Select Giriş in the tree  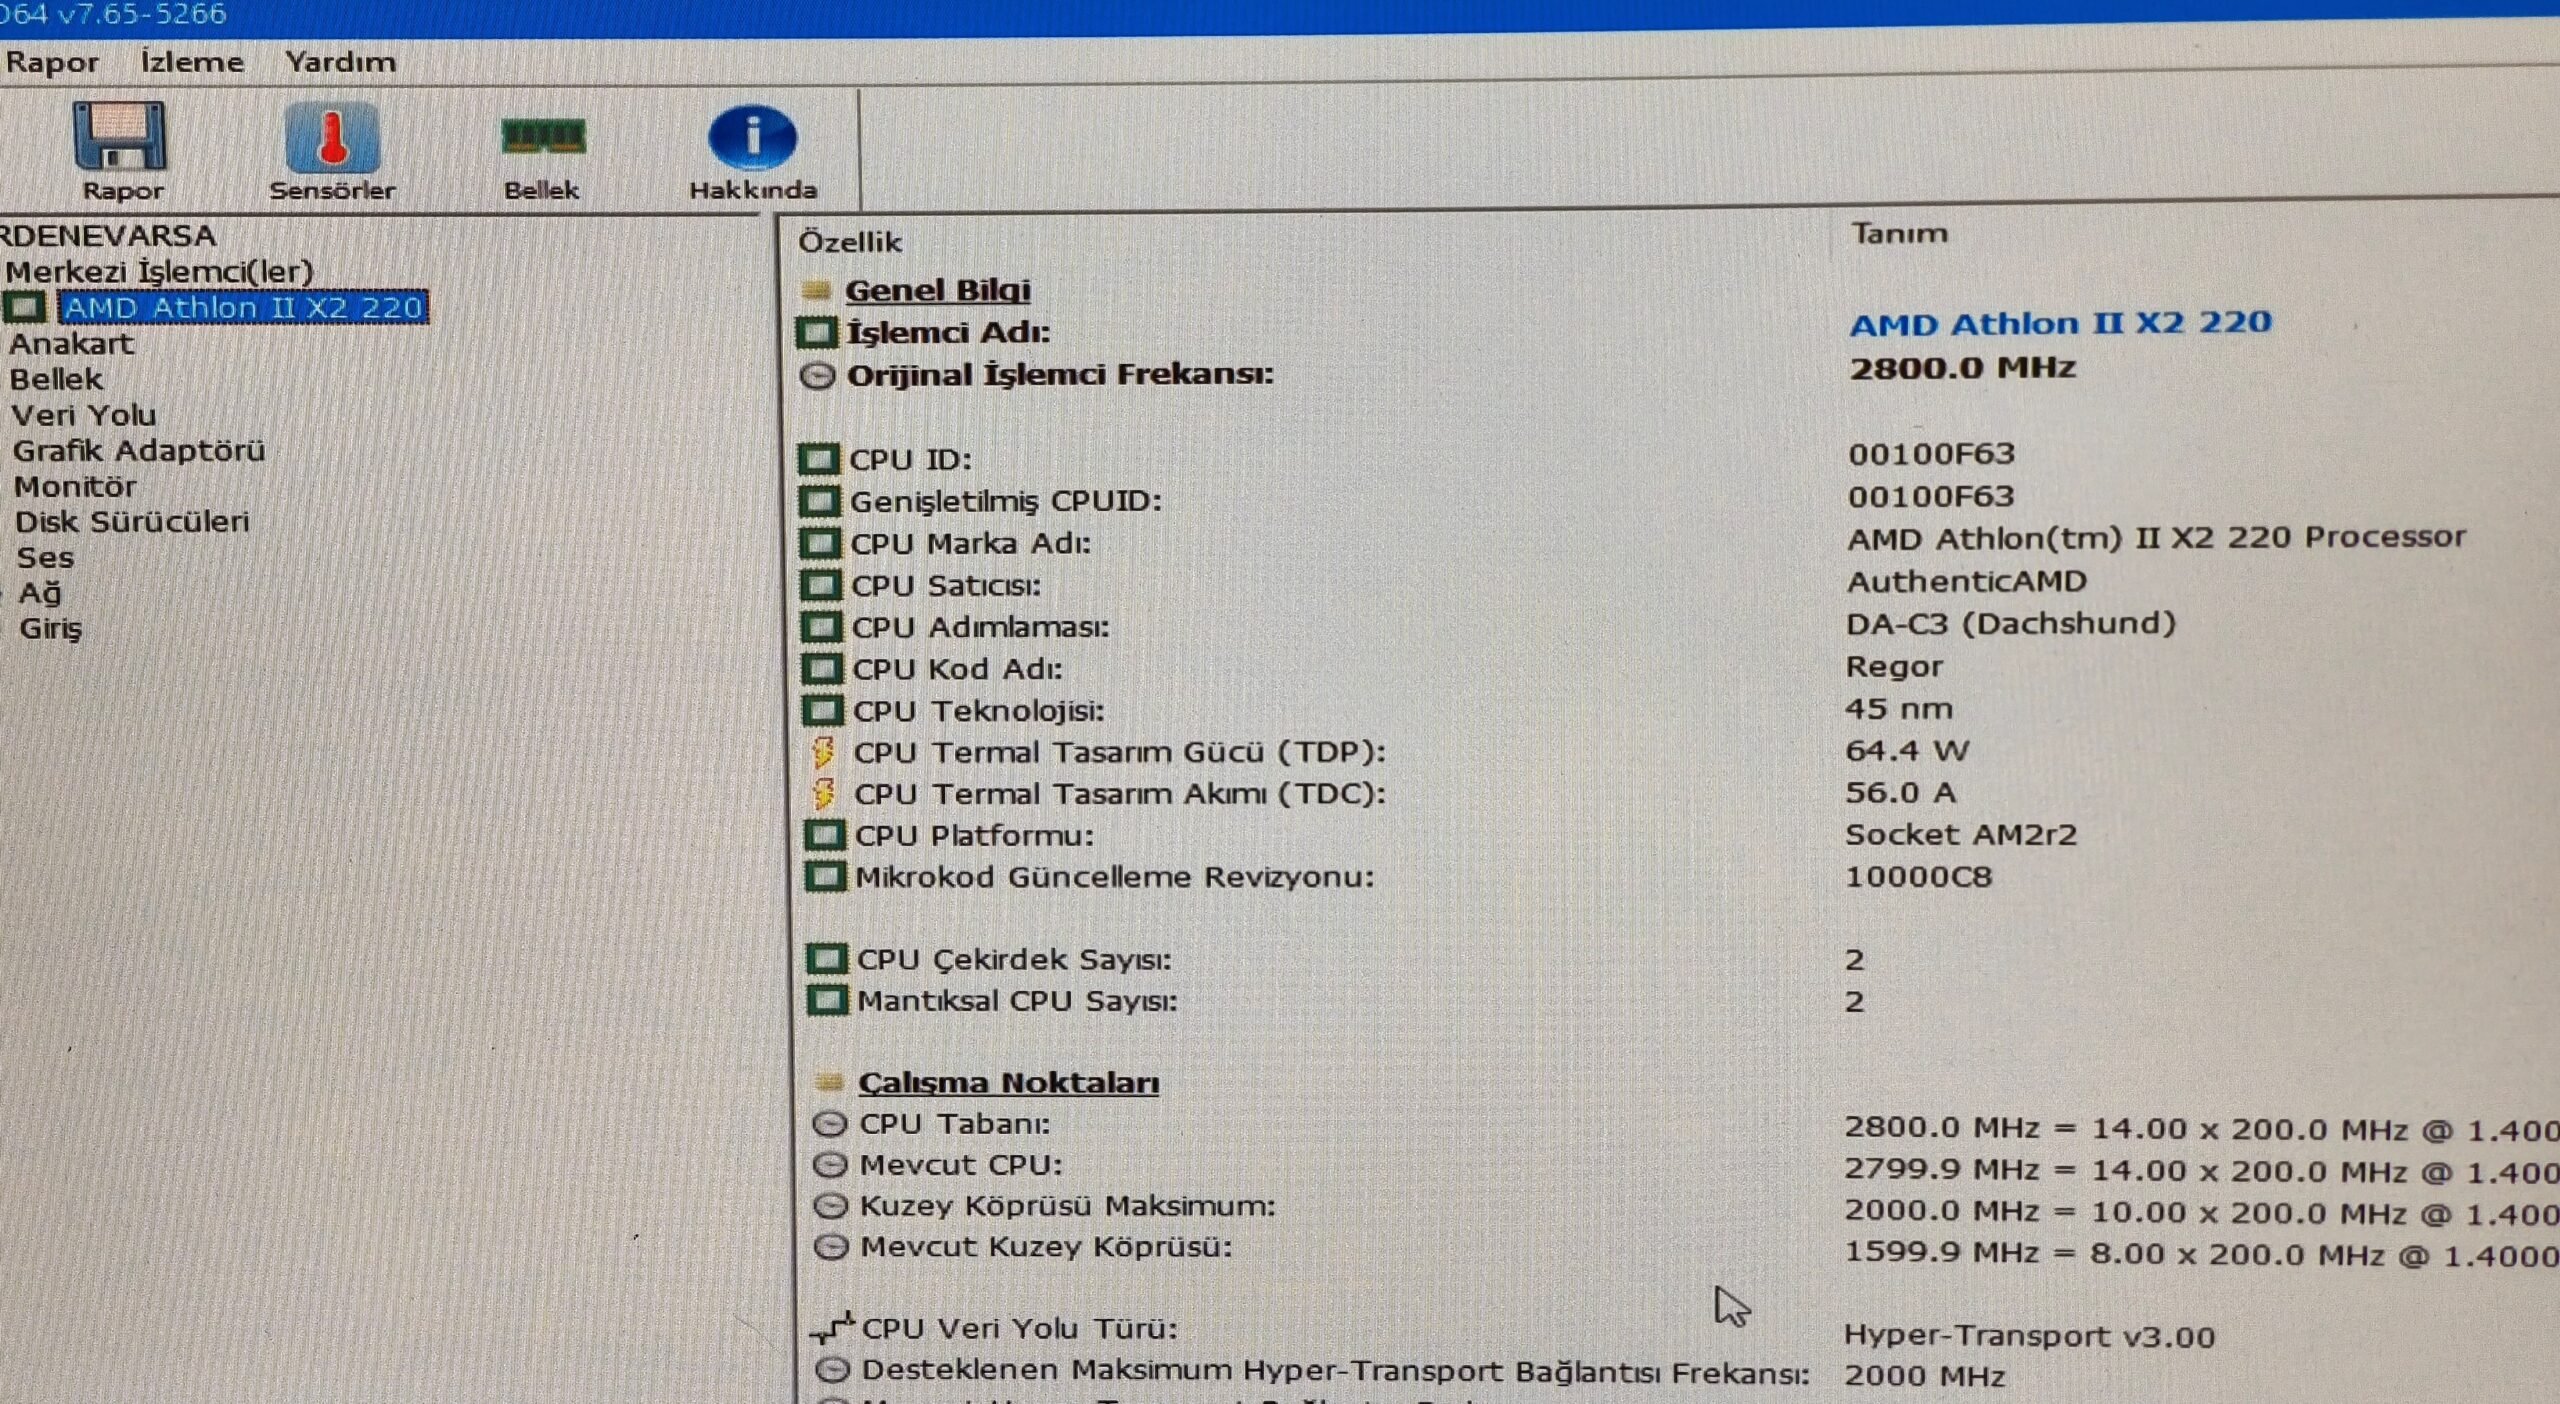[x=50, y=629]
